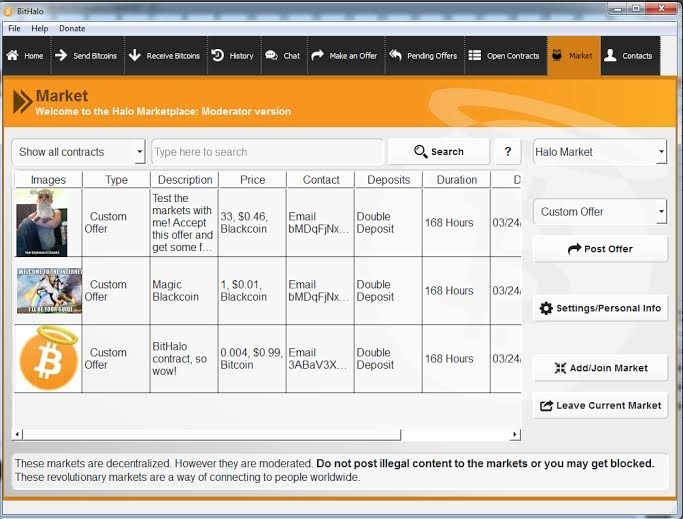This screenshot has height=519, width=683.
Task: Click the search text field
Action: [266, 152]
